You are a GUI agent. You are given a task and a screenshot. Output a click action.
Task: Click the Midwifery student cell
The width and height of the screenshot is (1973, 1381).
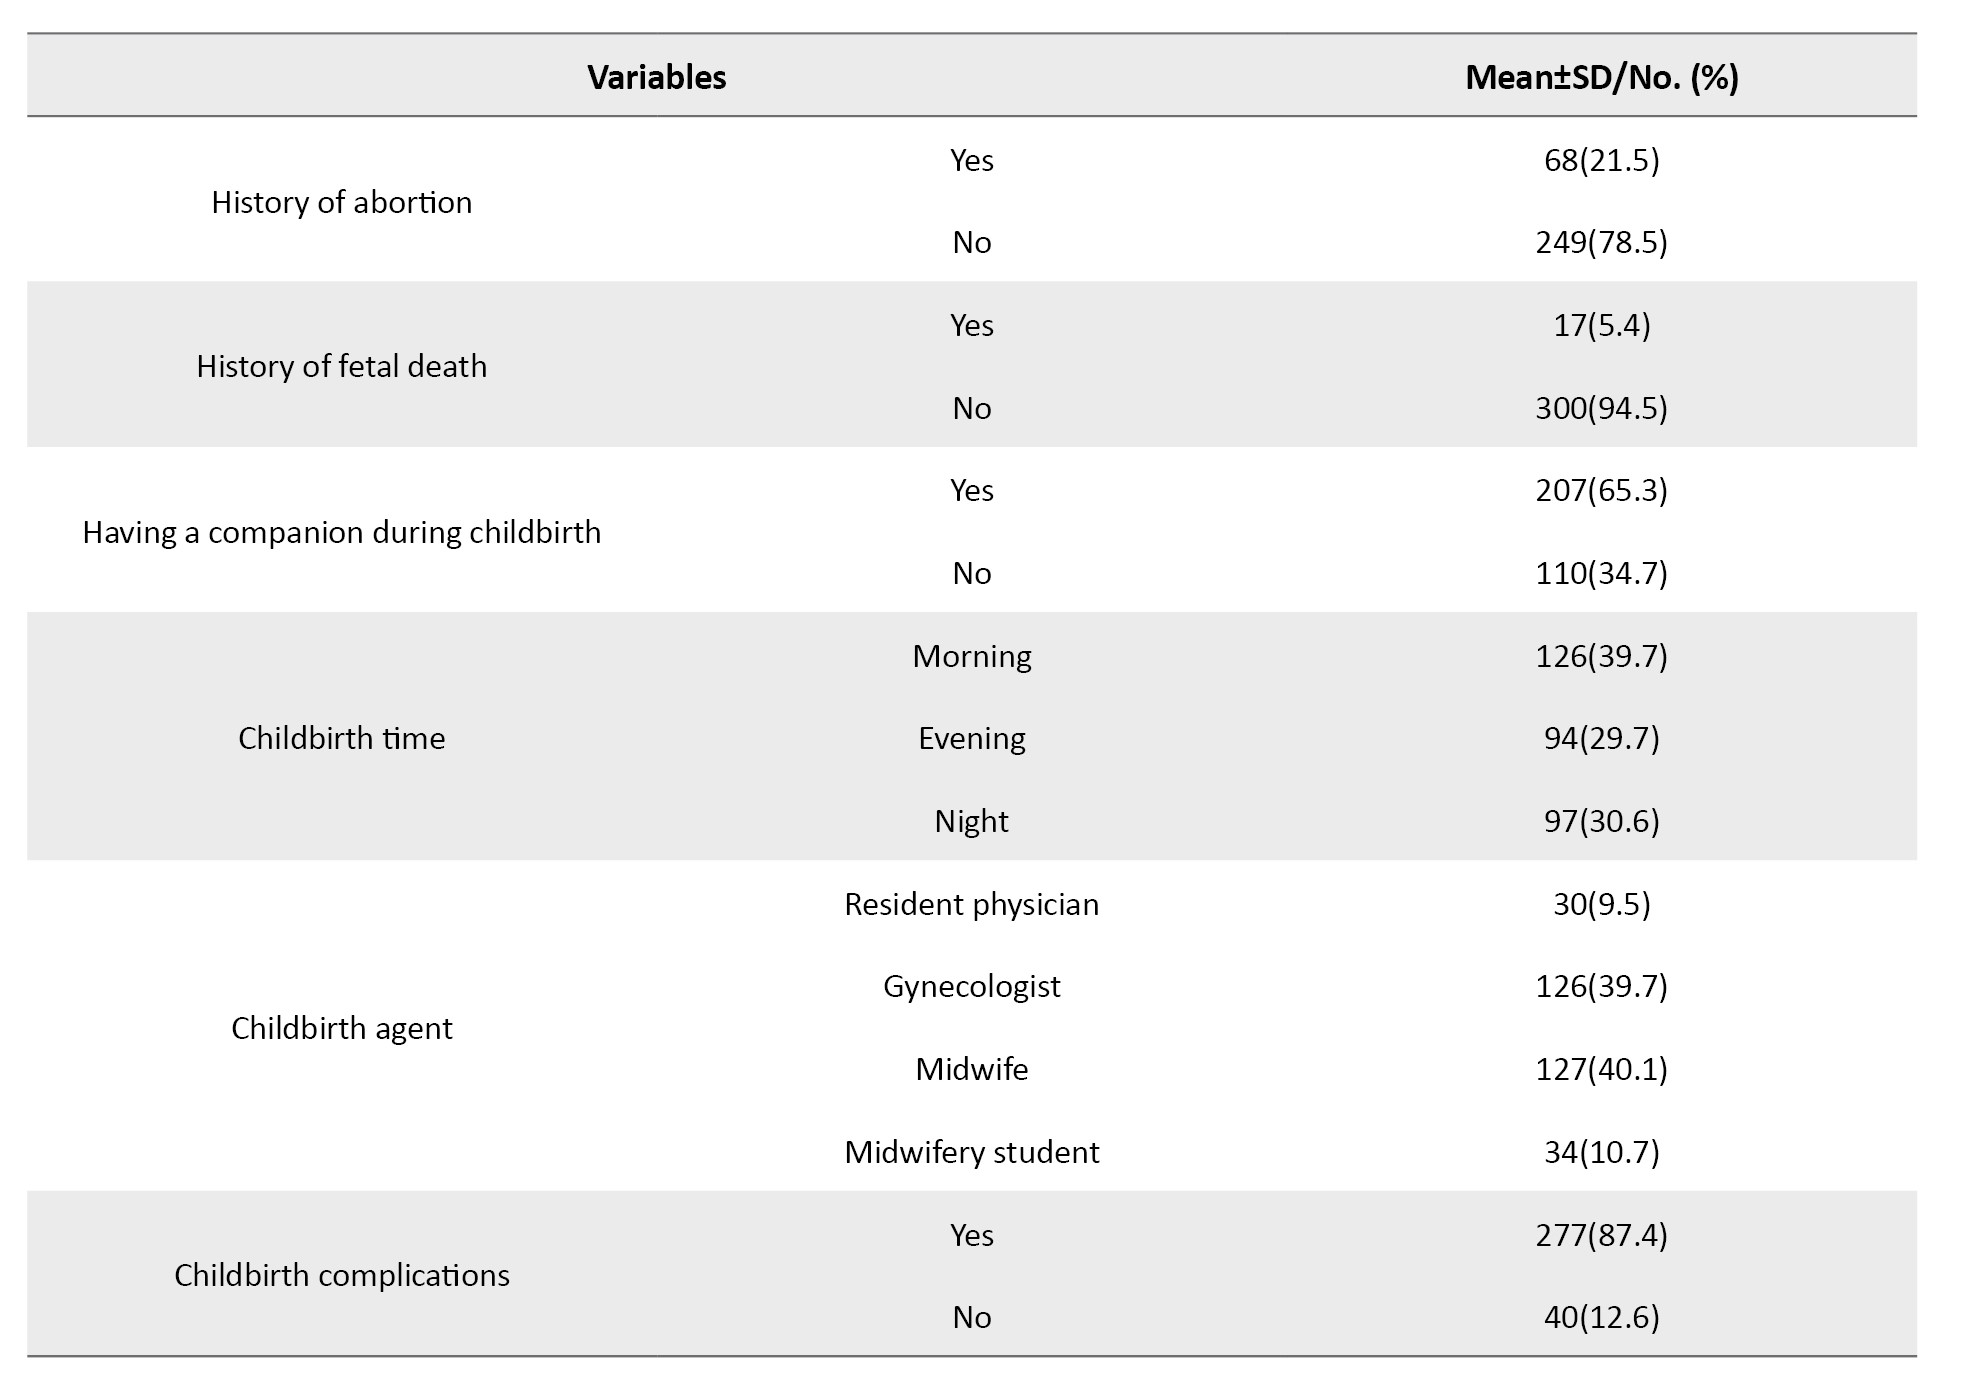(971, 1152)
